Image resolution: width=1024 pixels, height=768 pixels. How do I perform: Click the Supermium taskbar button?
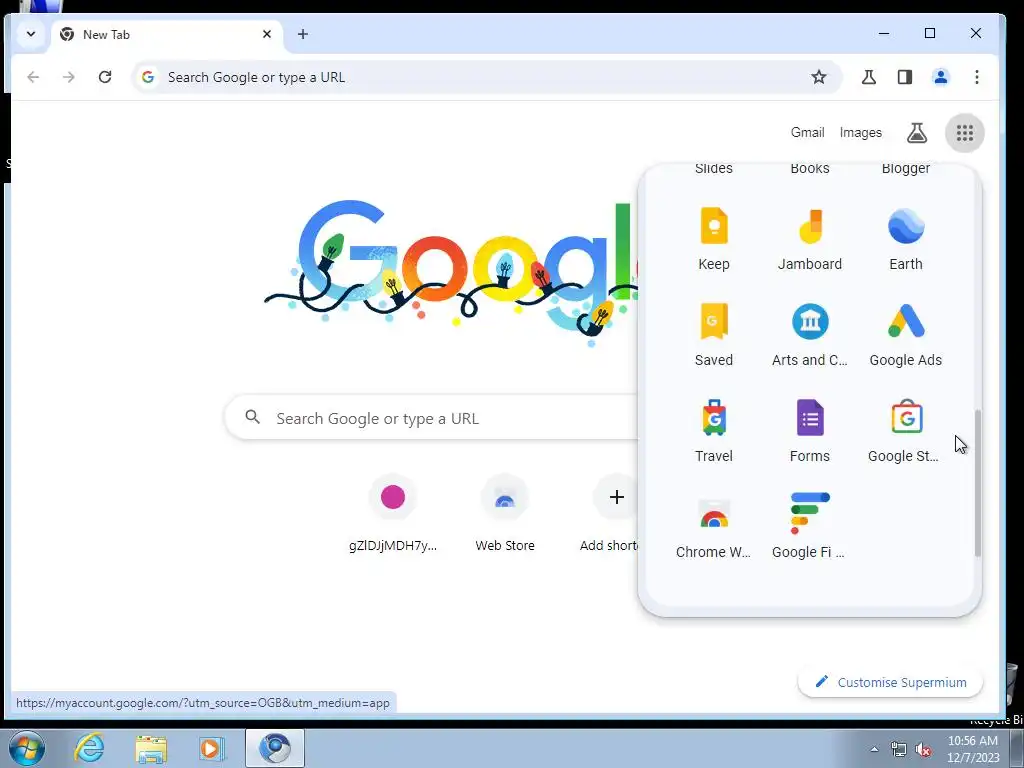[x=275, y=748]
